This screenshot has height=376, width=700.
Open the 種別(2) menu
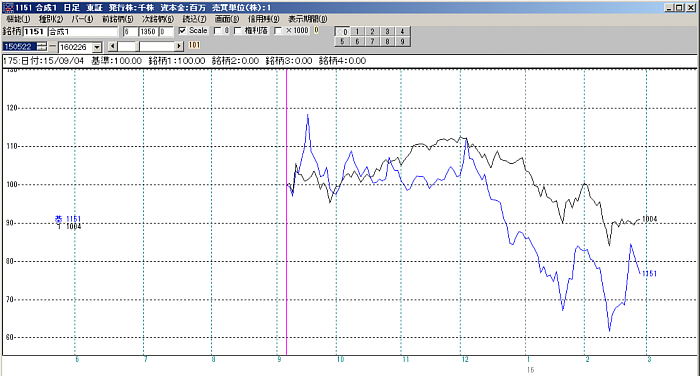(x=51, y=19)
